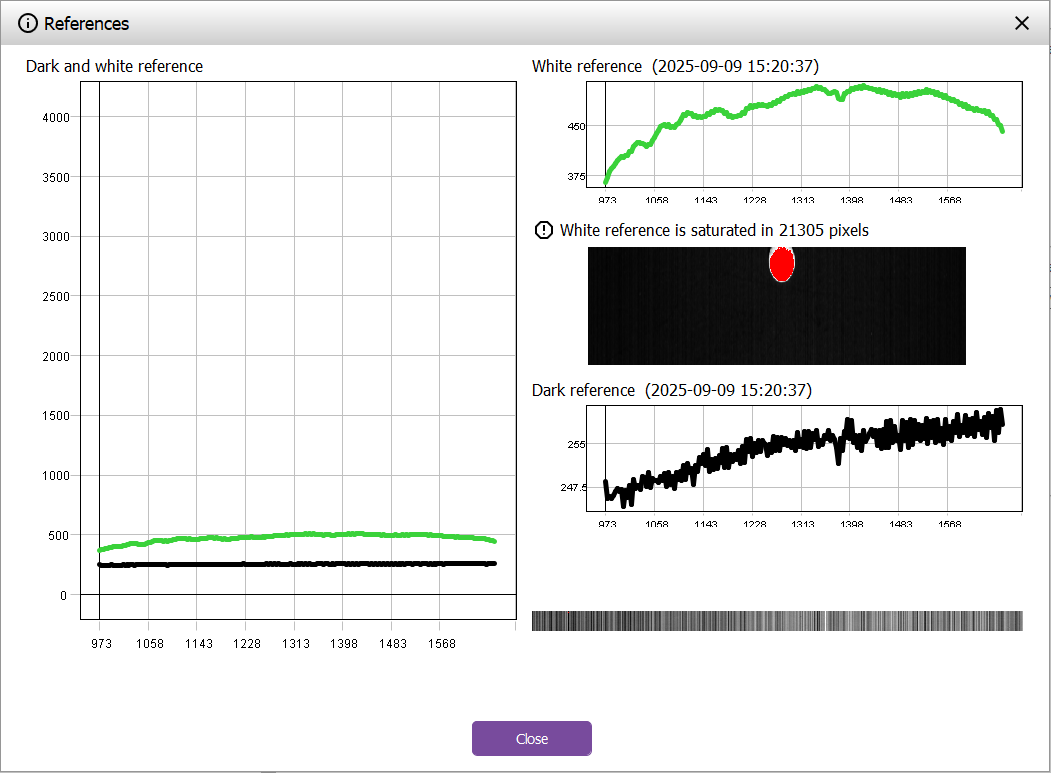Click the green curve in the large chart

pos(300,535)
